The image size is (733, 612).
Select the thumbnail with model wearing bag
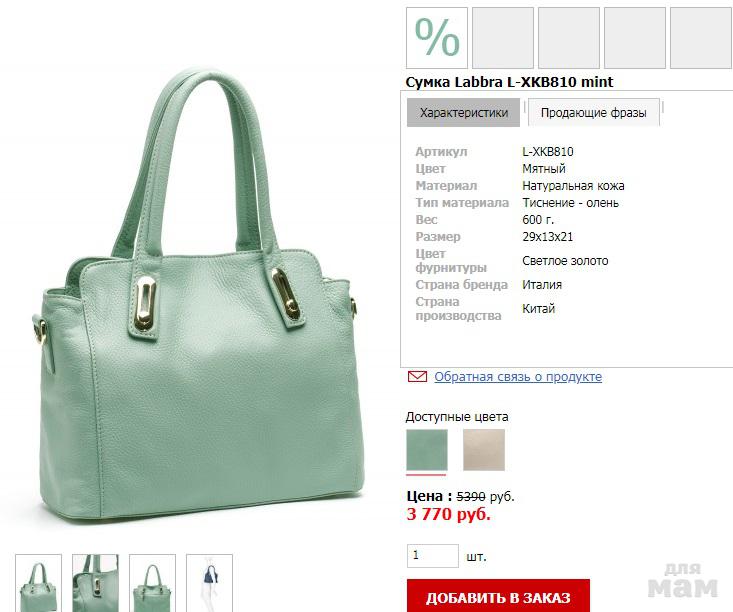(209, 583)
